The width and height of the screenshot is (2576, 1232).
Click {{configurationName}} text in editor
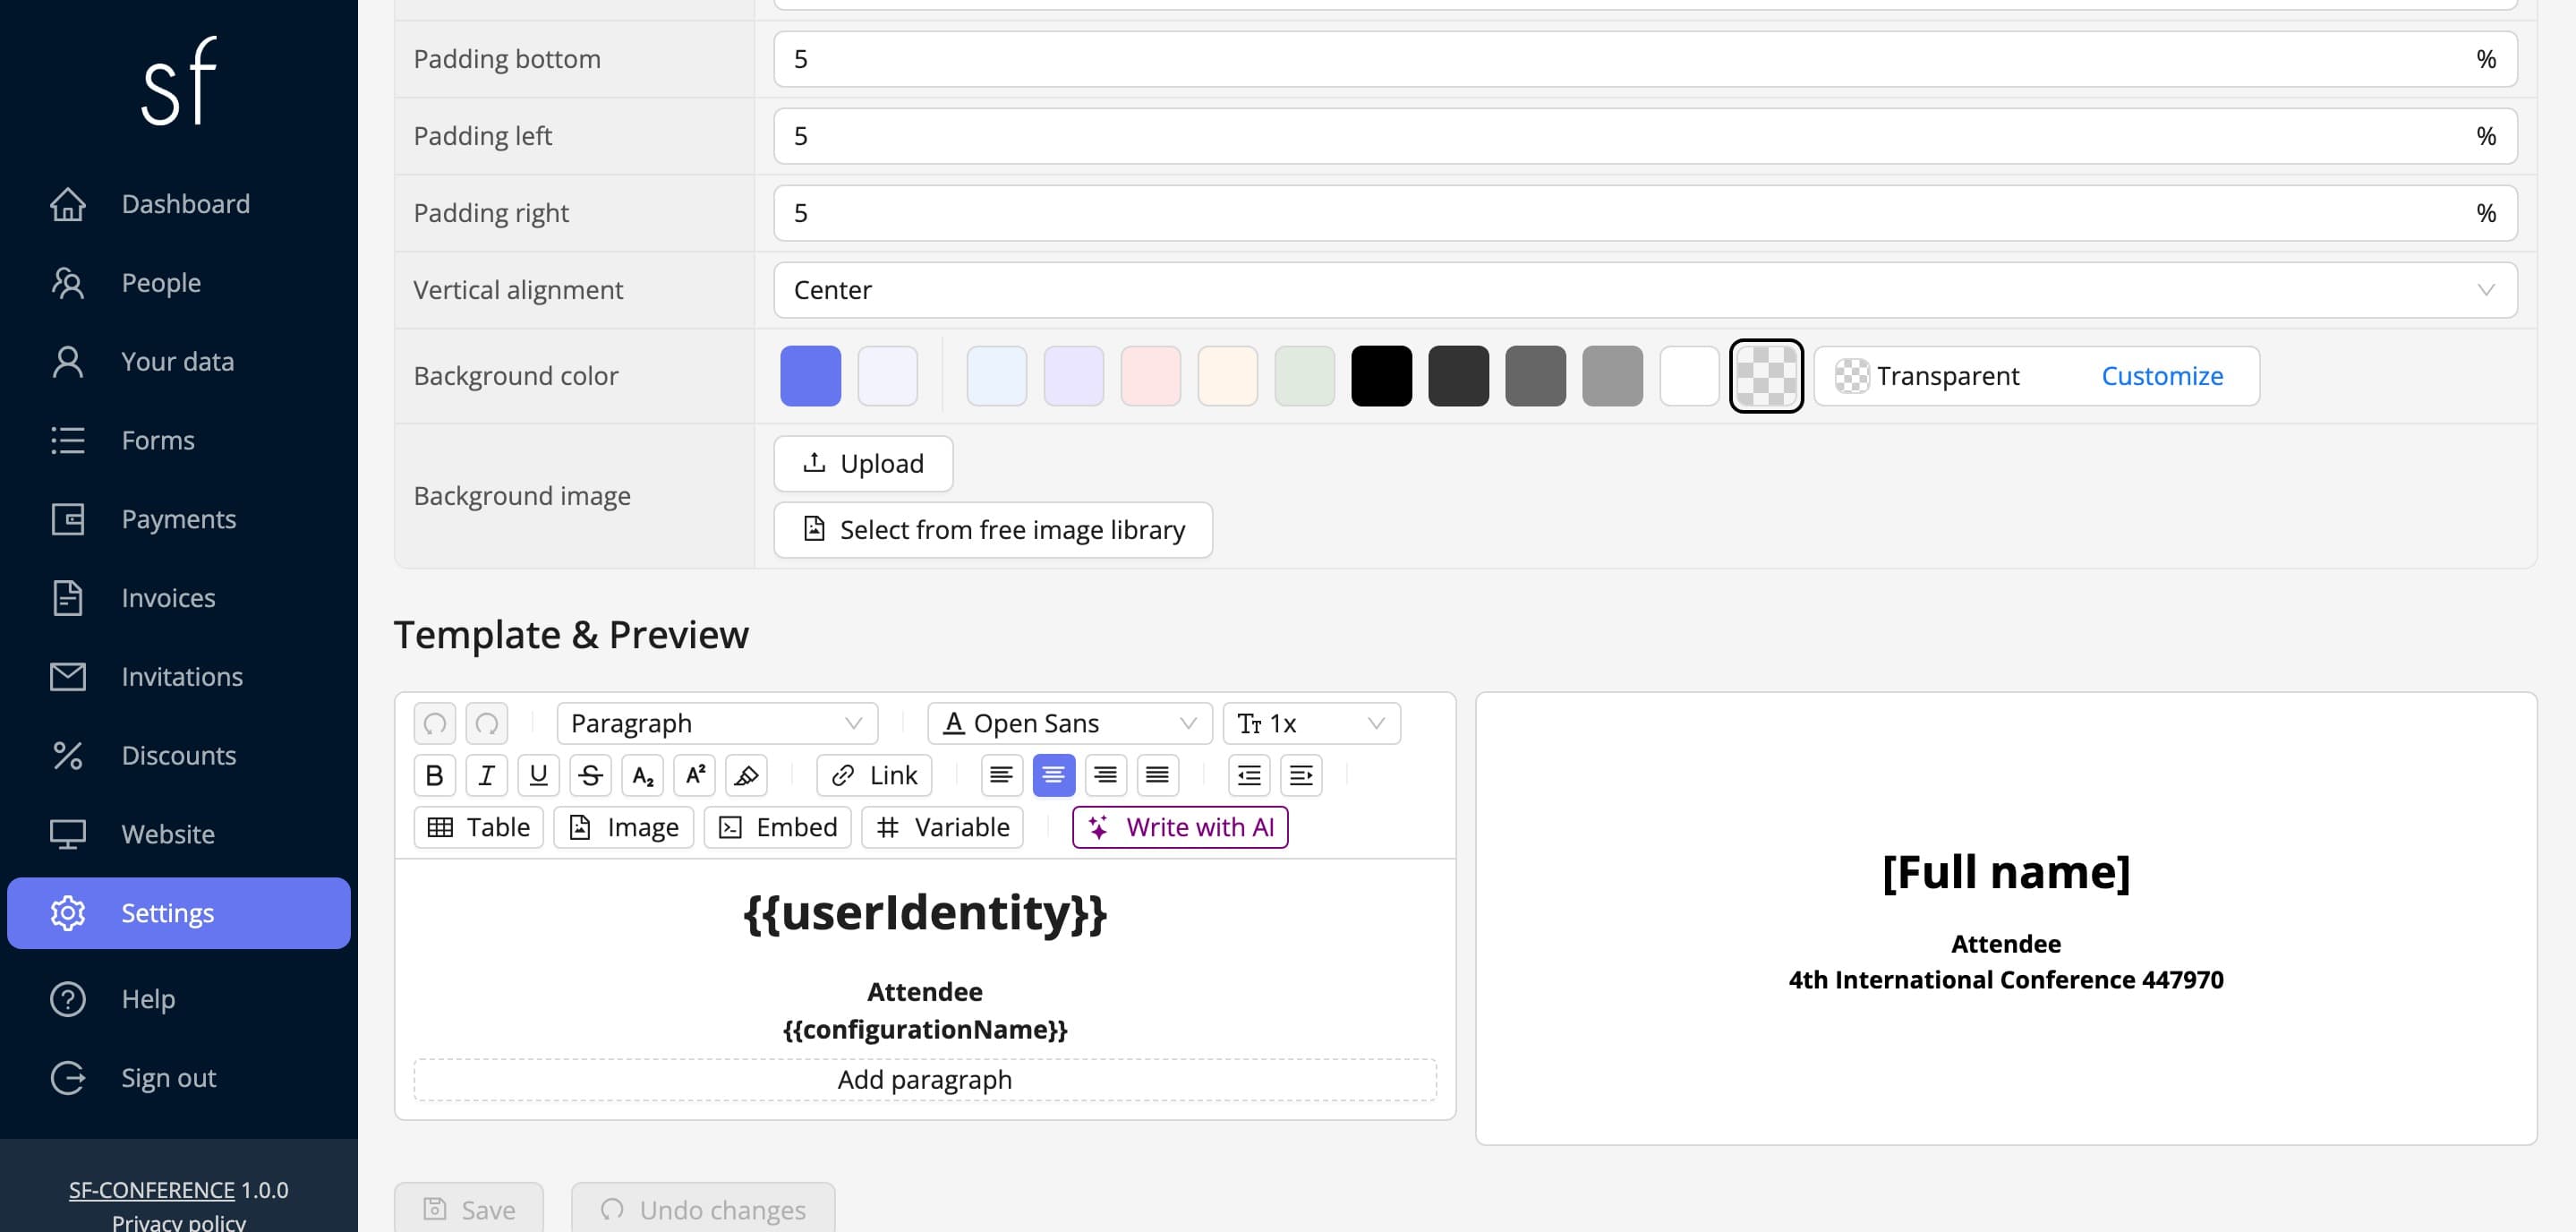pyautogui.click(x=925, y=1029)
